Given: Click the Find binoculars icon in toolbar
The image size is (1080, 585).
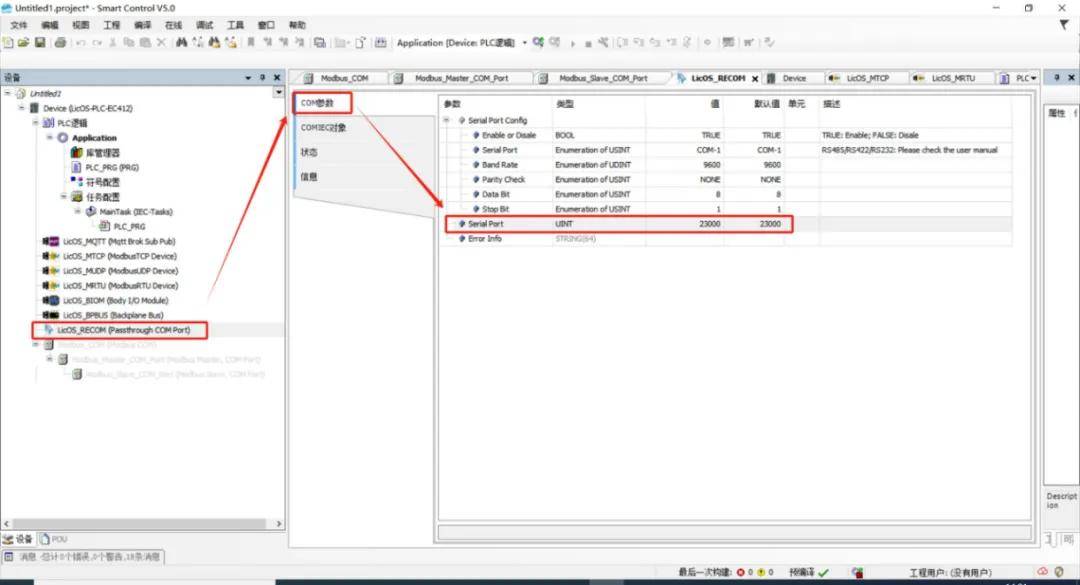Looking at the screenshot, I should [181, 43].
